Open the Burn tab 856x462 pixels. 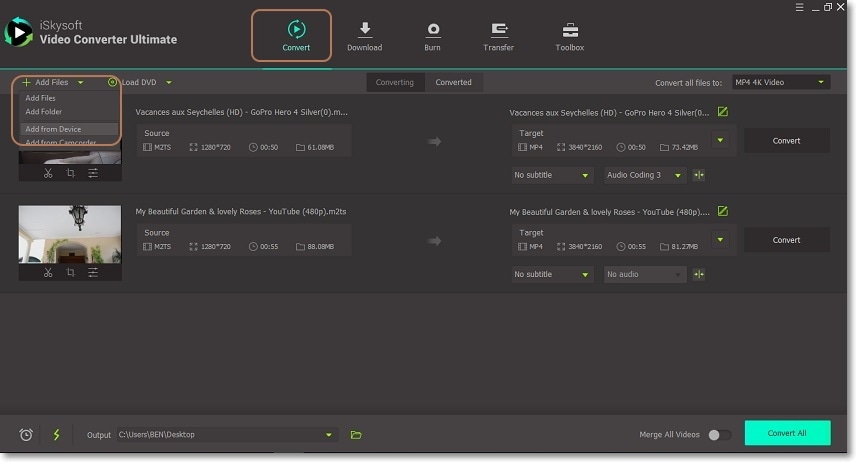coord(432,36)
